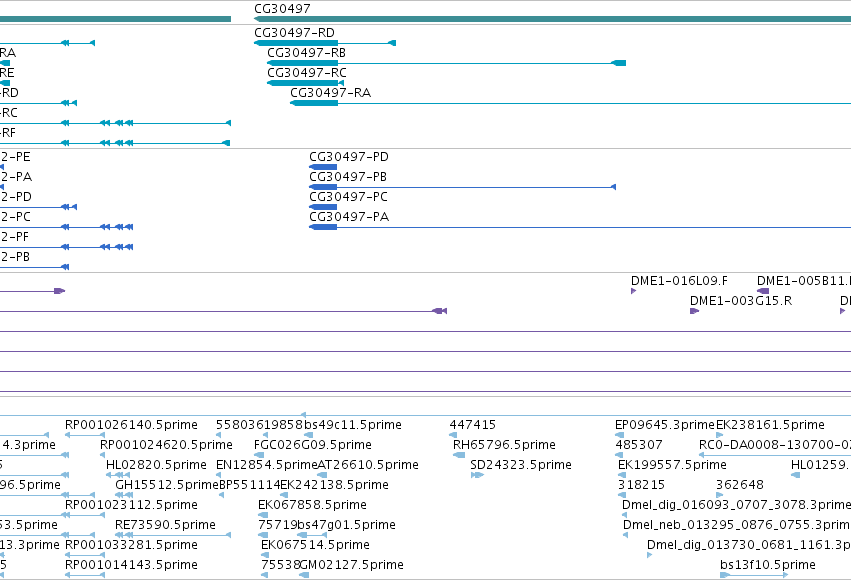
Task: Click the CG30497-PB coding segment bar
Action: tap(323, 187)
